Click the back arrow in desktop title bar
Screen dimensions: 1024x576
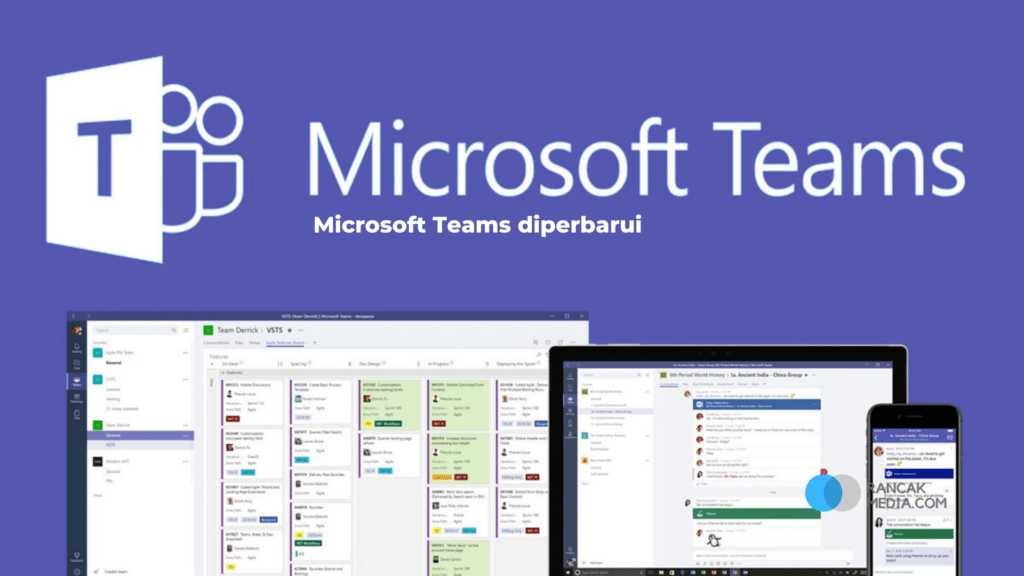tap(74, 316)
